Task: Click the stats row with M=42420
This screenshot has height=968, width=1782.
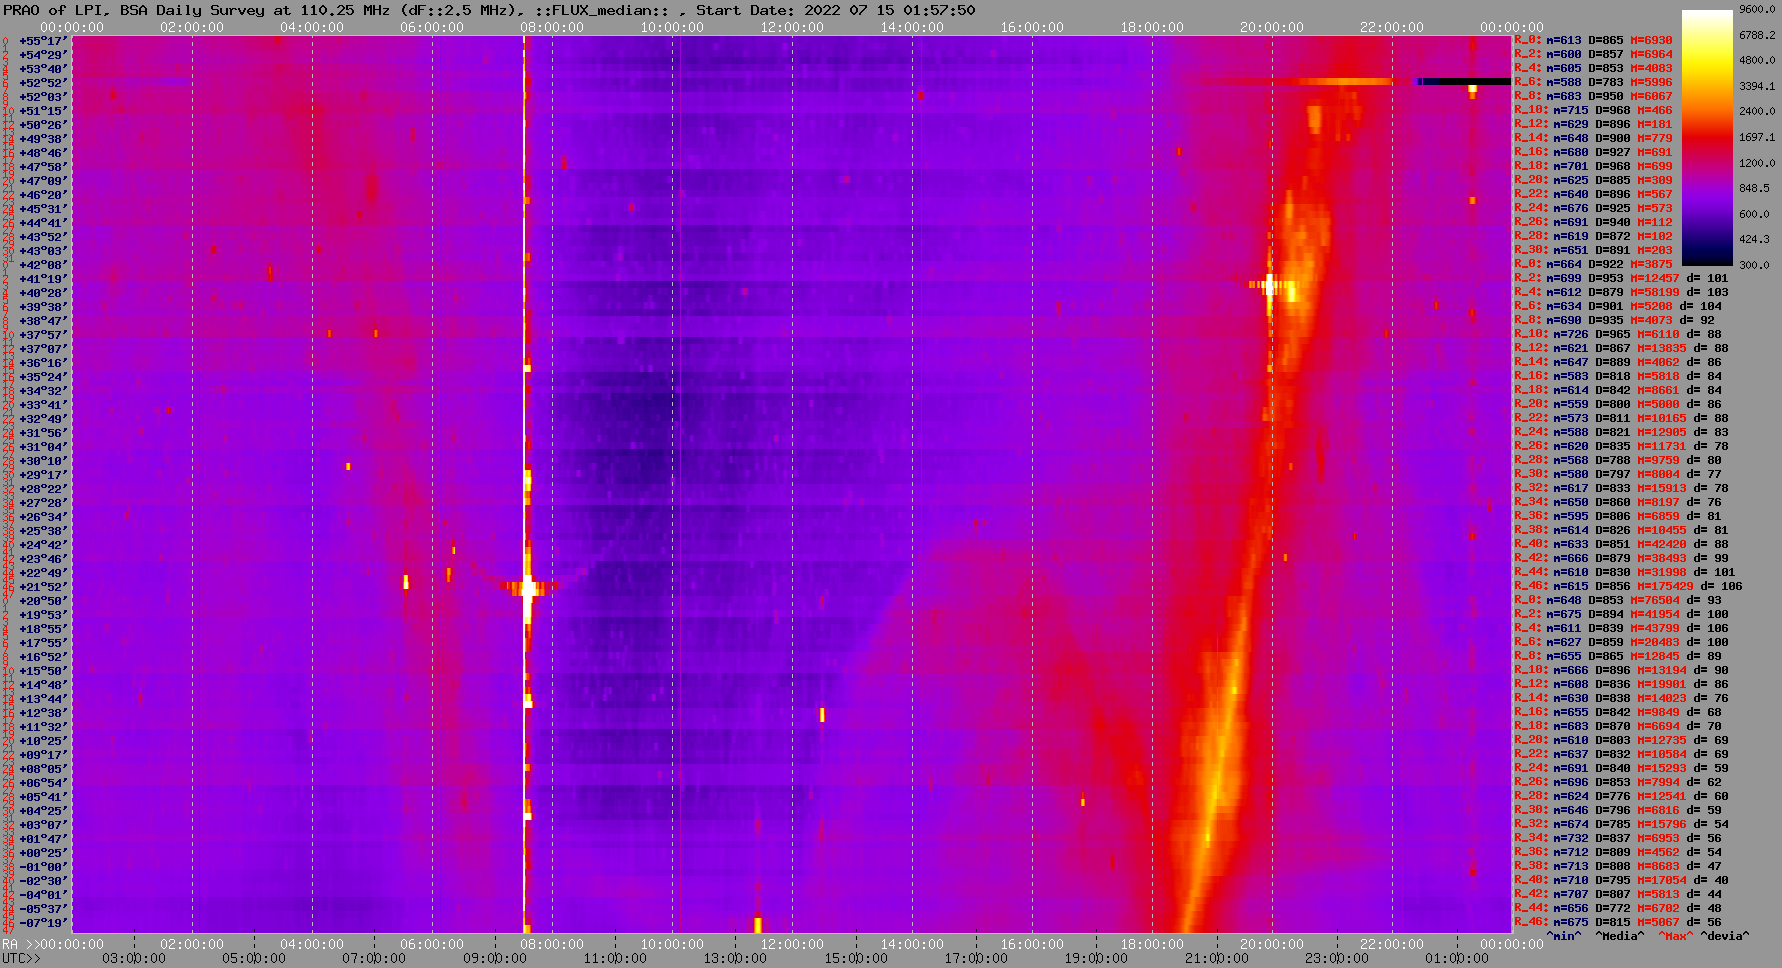Action: pyautogui.click(x=1621, y=544)
